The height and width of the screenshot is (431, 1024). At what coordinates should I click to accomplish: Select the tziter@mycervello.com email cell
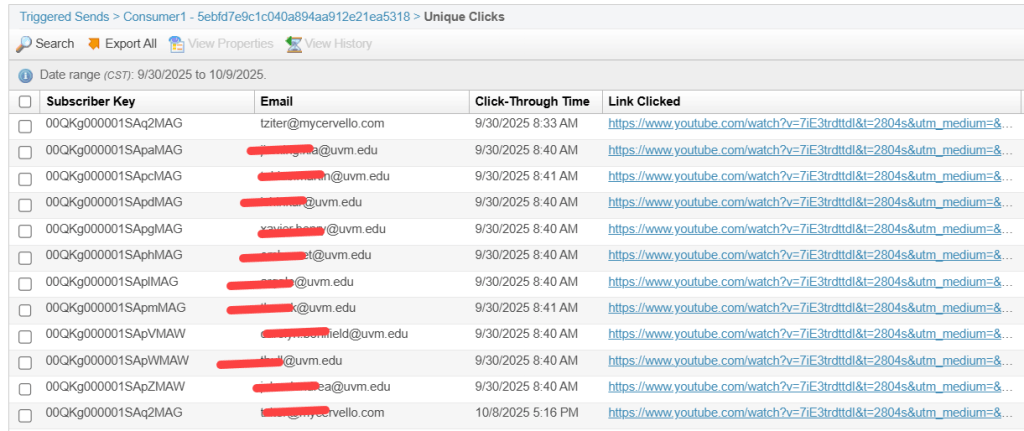pyautogui.click(x=322, y=124)
